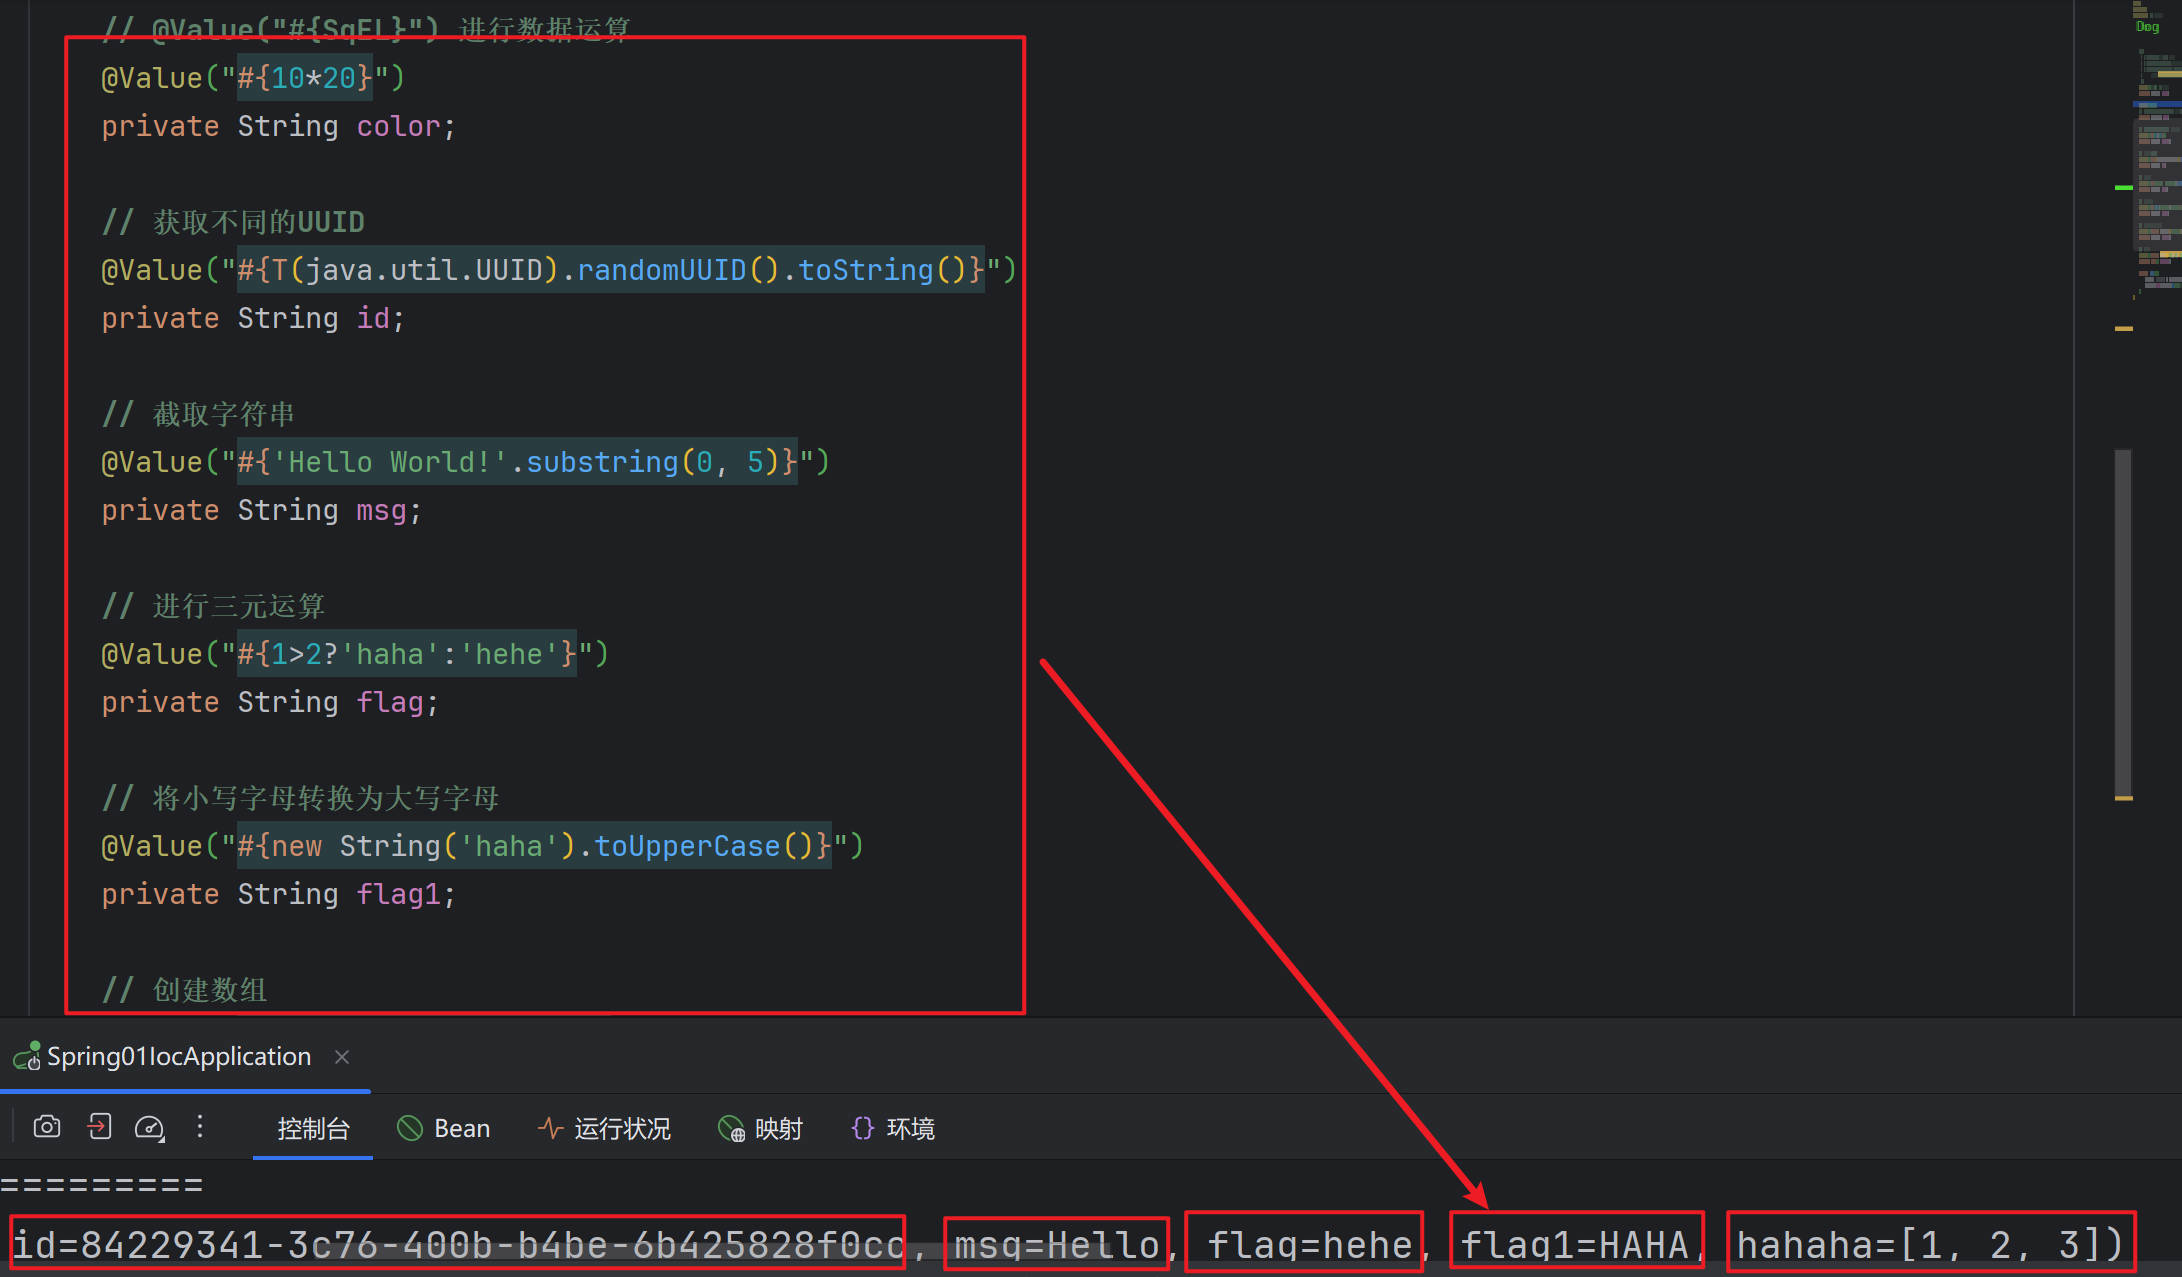Open the profiler gauge dropdown icon
This screenshot has height=1277, width=2182.
click(x=150, y=1128)
